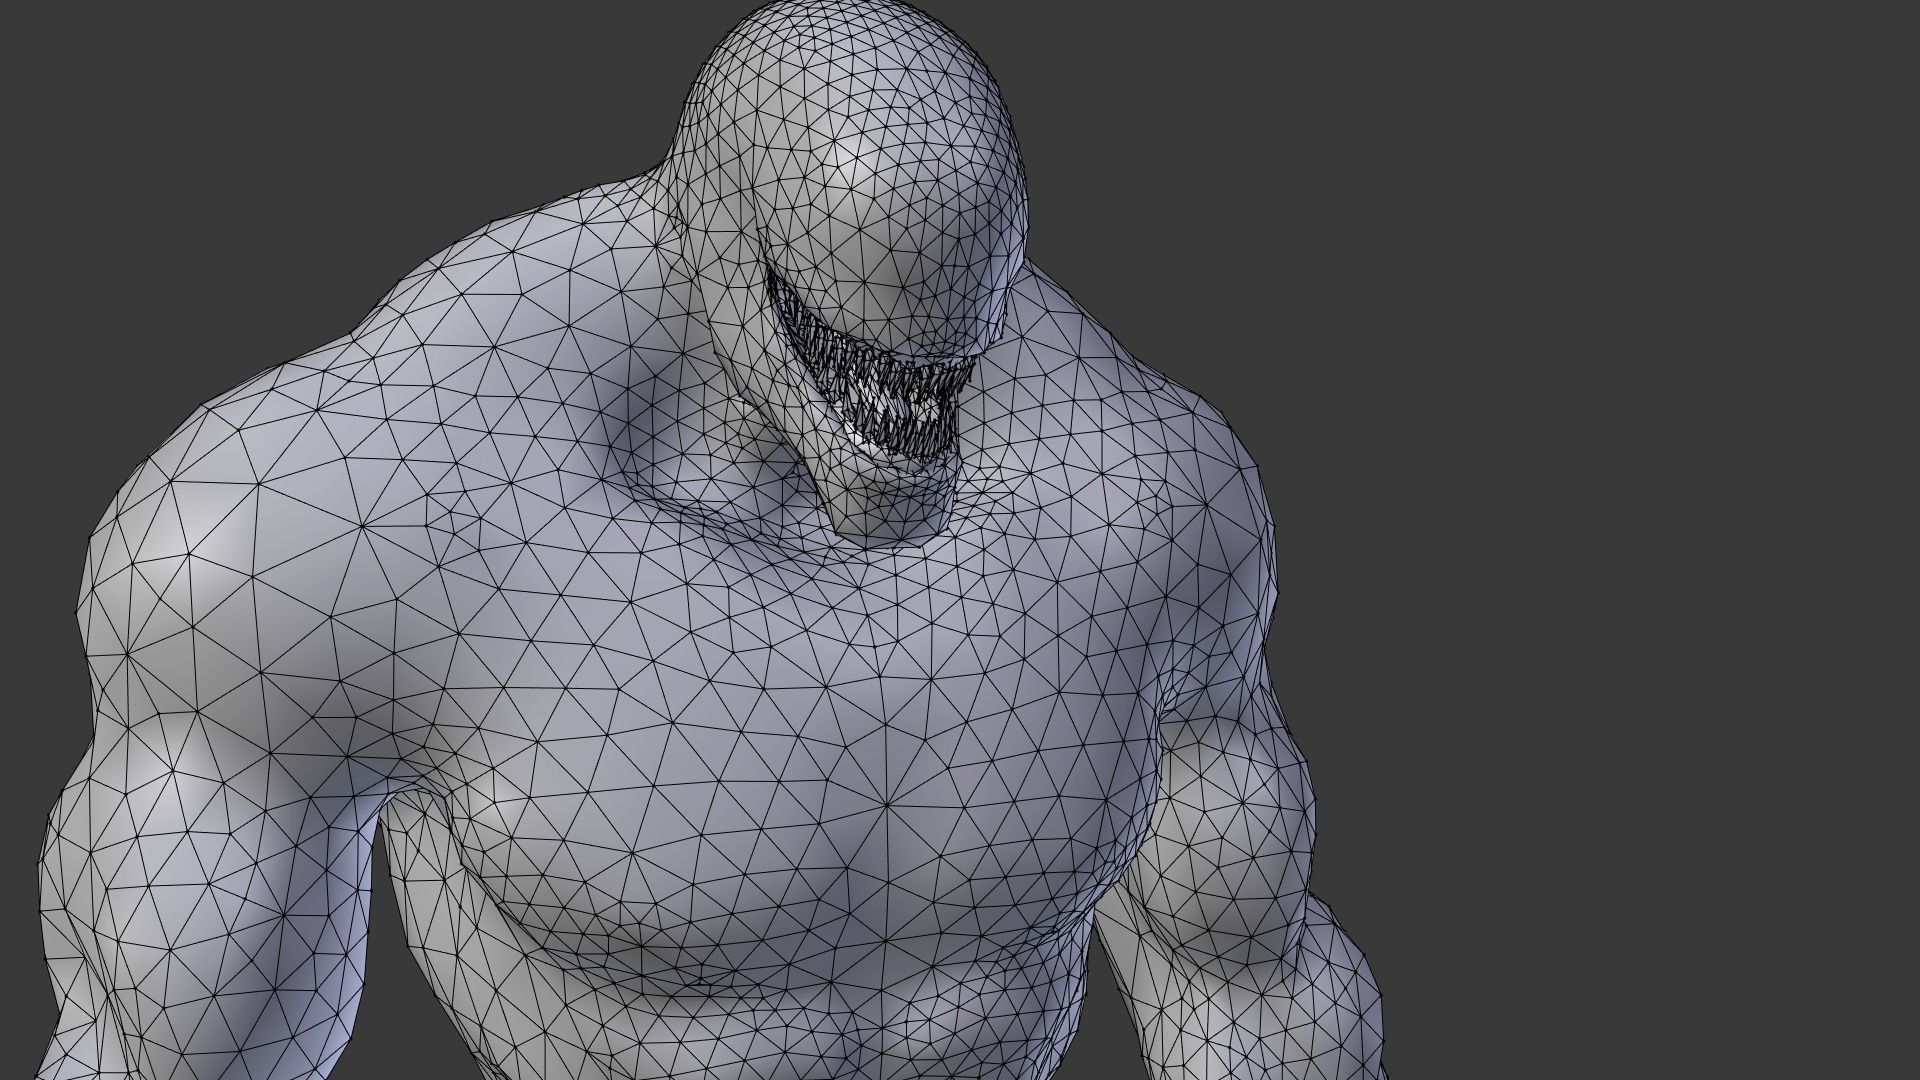
Task: Click the empty gray background top-right
Action: [x=1600, y=150]
